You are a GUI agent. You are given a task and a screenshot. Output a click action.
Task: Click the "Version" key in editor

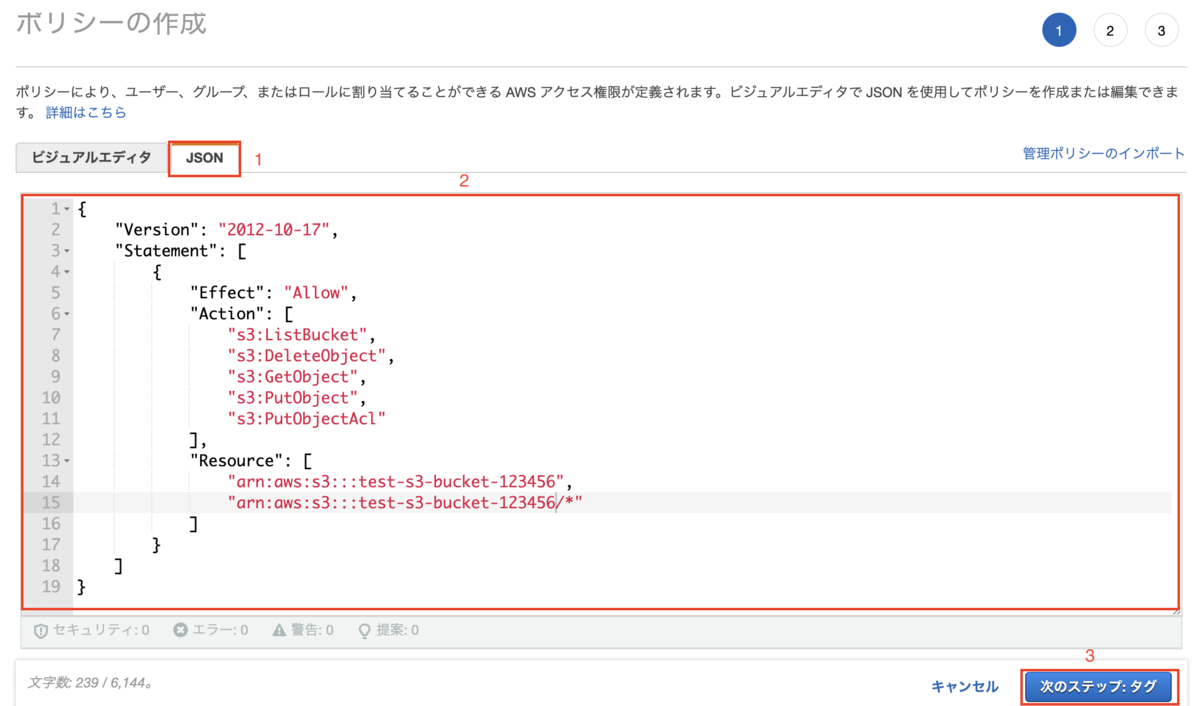(x=158, y=230)
